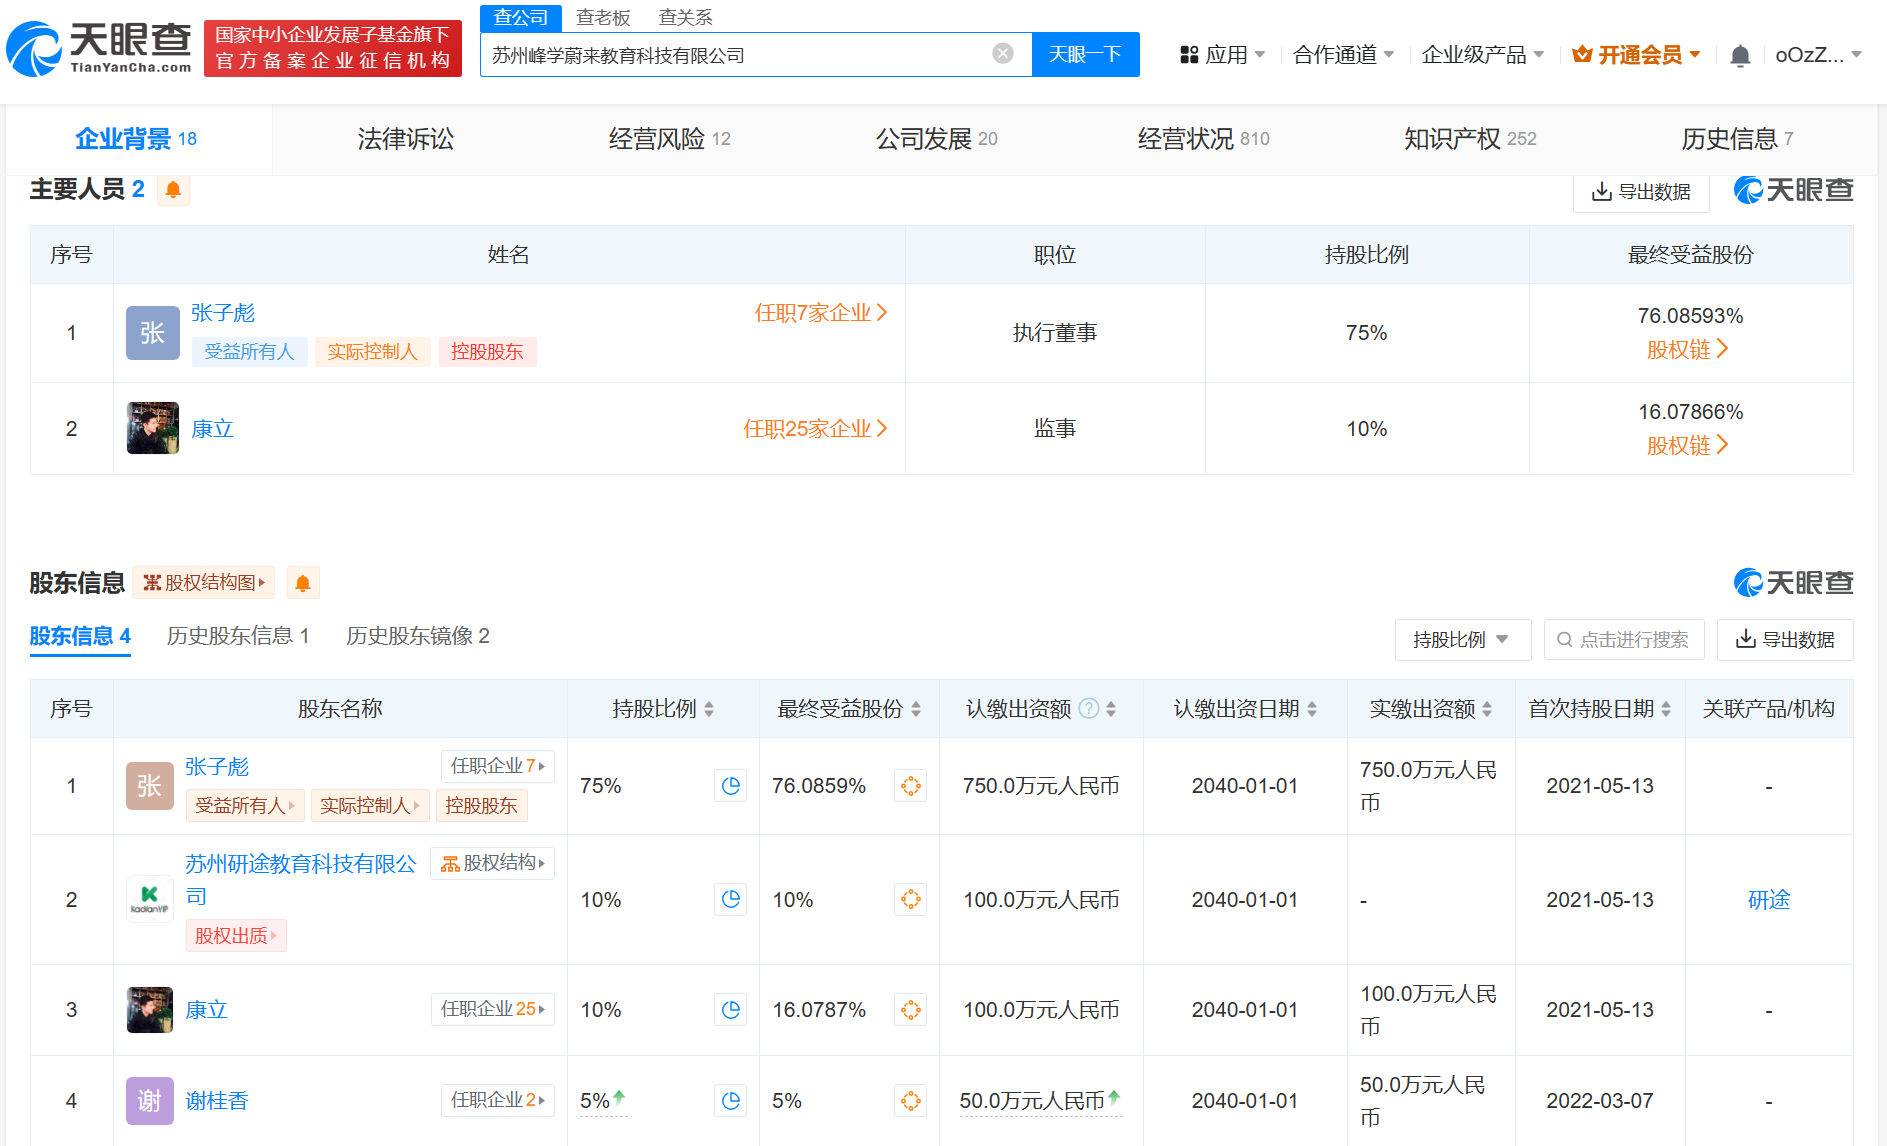Open 股权链 under 16.07866%
This screenshot has height=1146, width=1887.
click(1688, 446)
